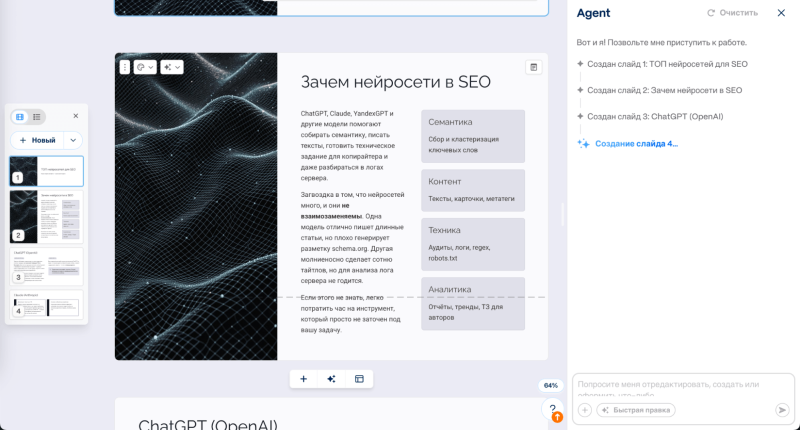
Task: Switch to list outline view
Action: [x=37, y=117]
